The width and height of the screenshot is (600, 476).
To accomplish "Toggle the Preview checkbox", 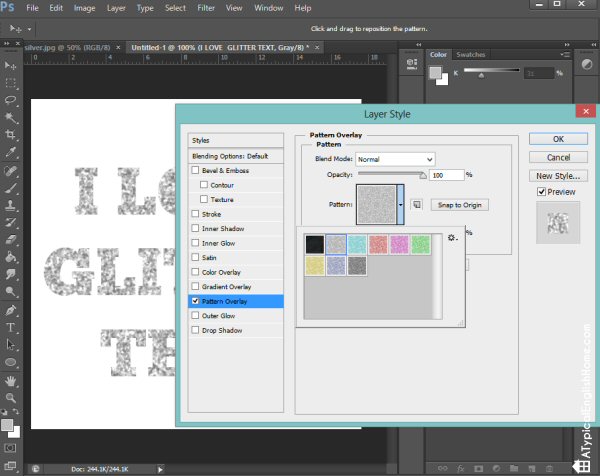I will 541,192.
